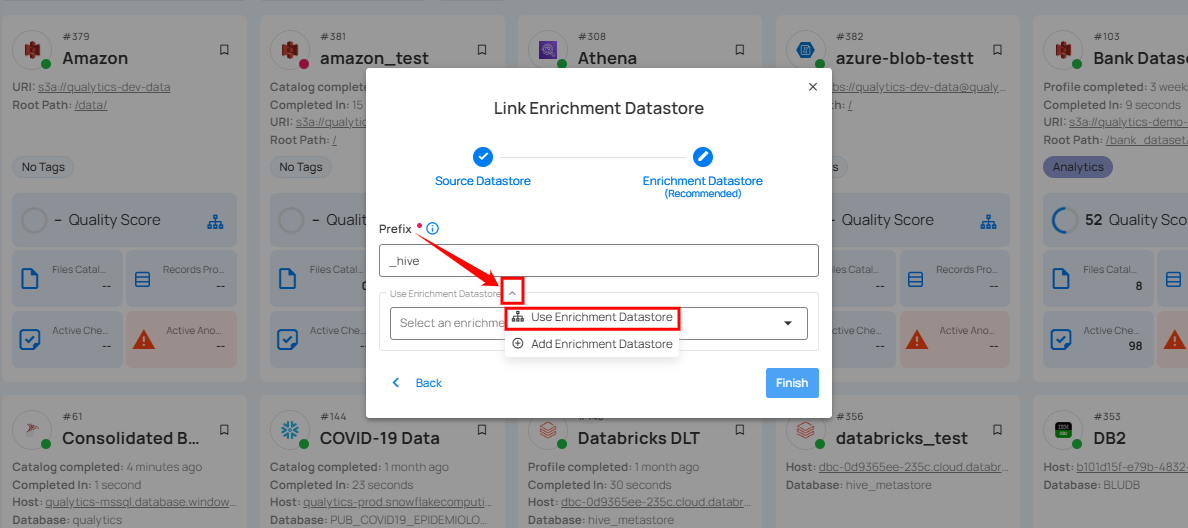
Task: Click the Prefix info icon
Action: (x=432, y=229)
